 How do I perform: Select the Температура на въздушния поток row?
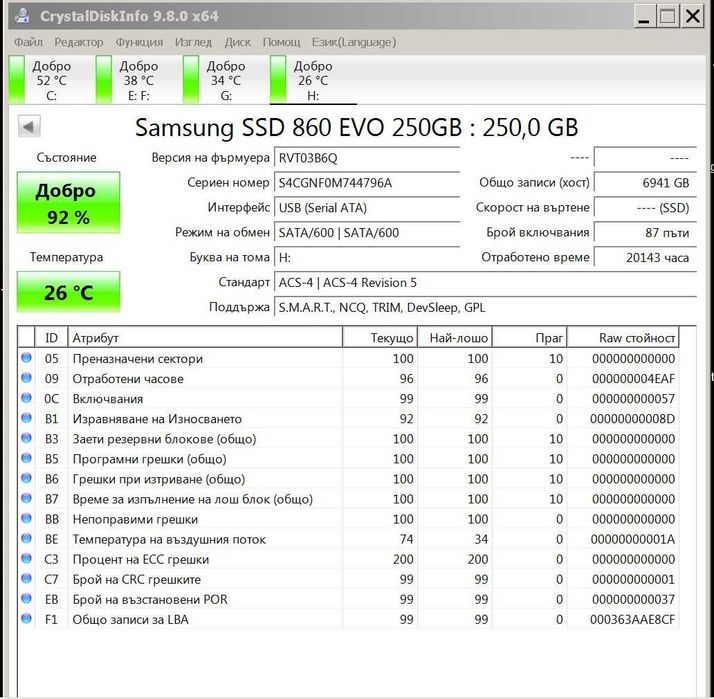pyautogui.click(x=348, y=540)
